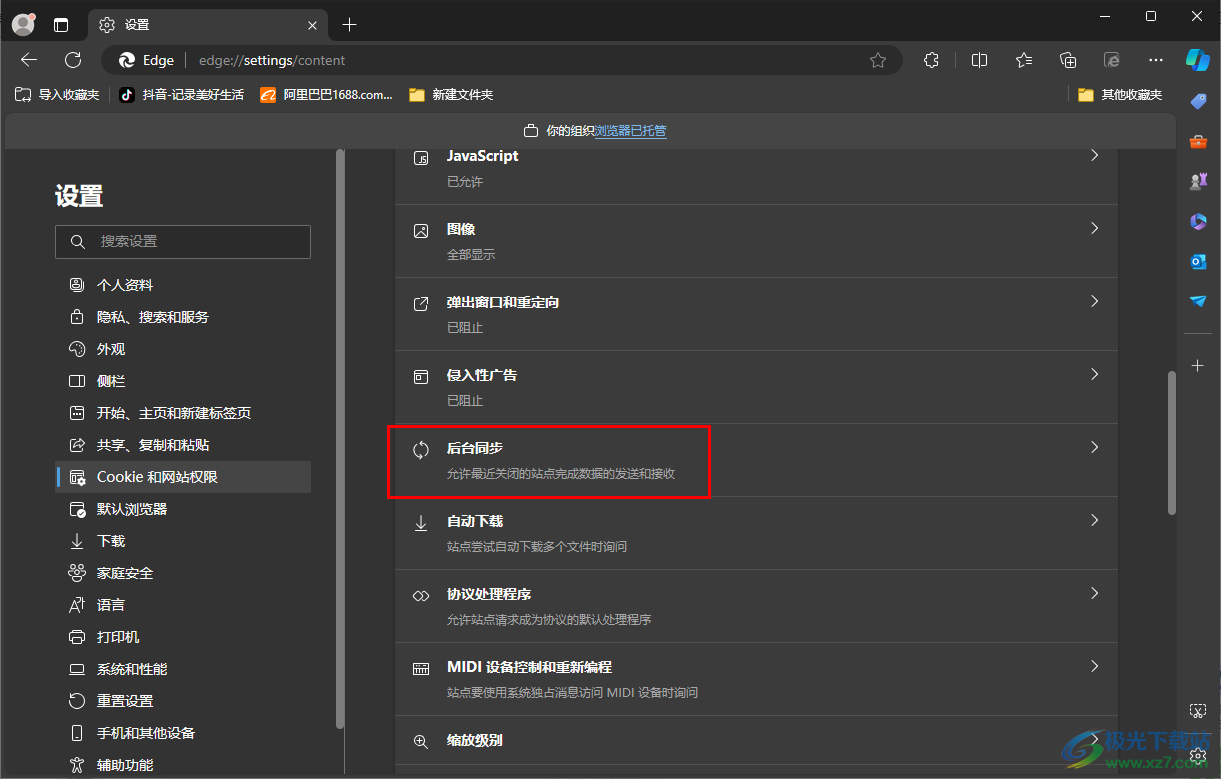Screen dimensions: 1221x779
Task: Open Games chess icon in sidebar
Action: click(1198, 181)
